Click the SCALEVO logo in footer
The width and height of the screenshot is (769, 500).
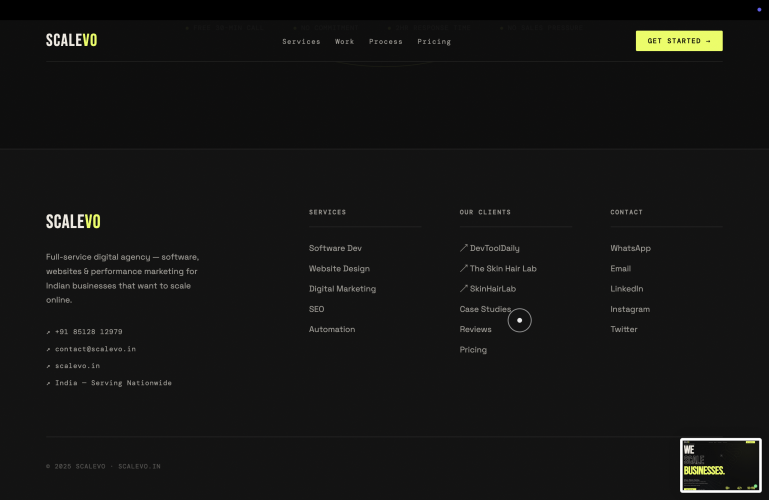(x=73, y=222)
